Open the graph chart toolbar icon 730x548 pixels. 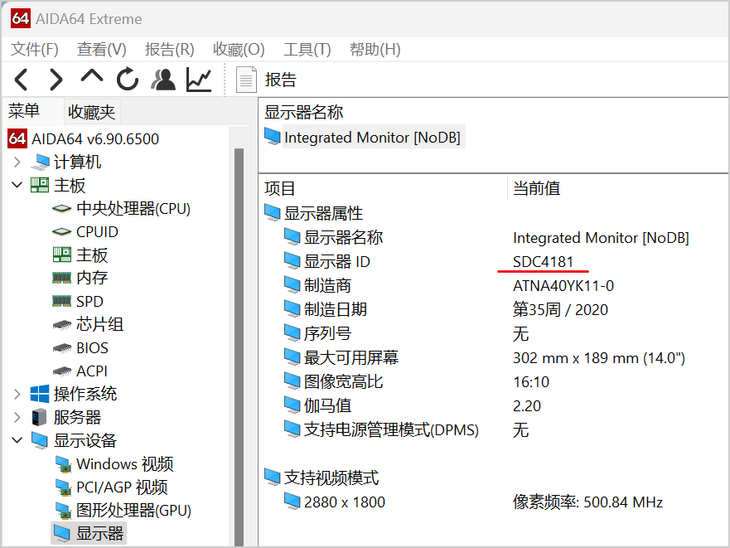click(x=199, y=79)
